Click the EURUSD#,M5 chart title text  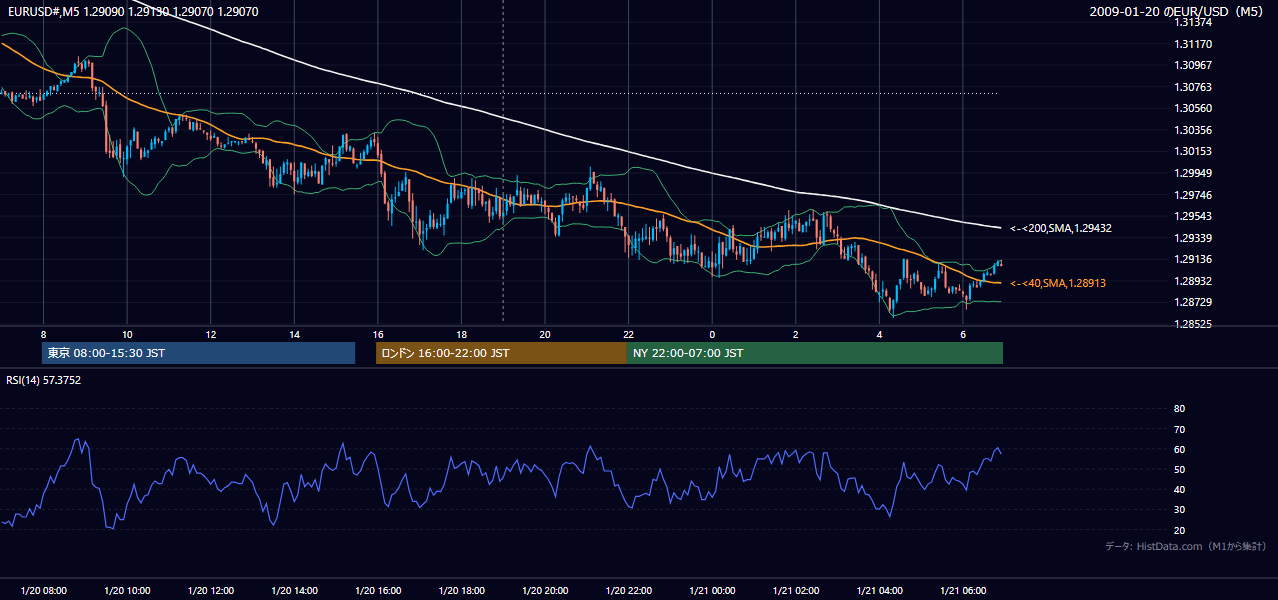(132, 11)
